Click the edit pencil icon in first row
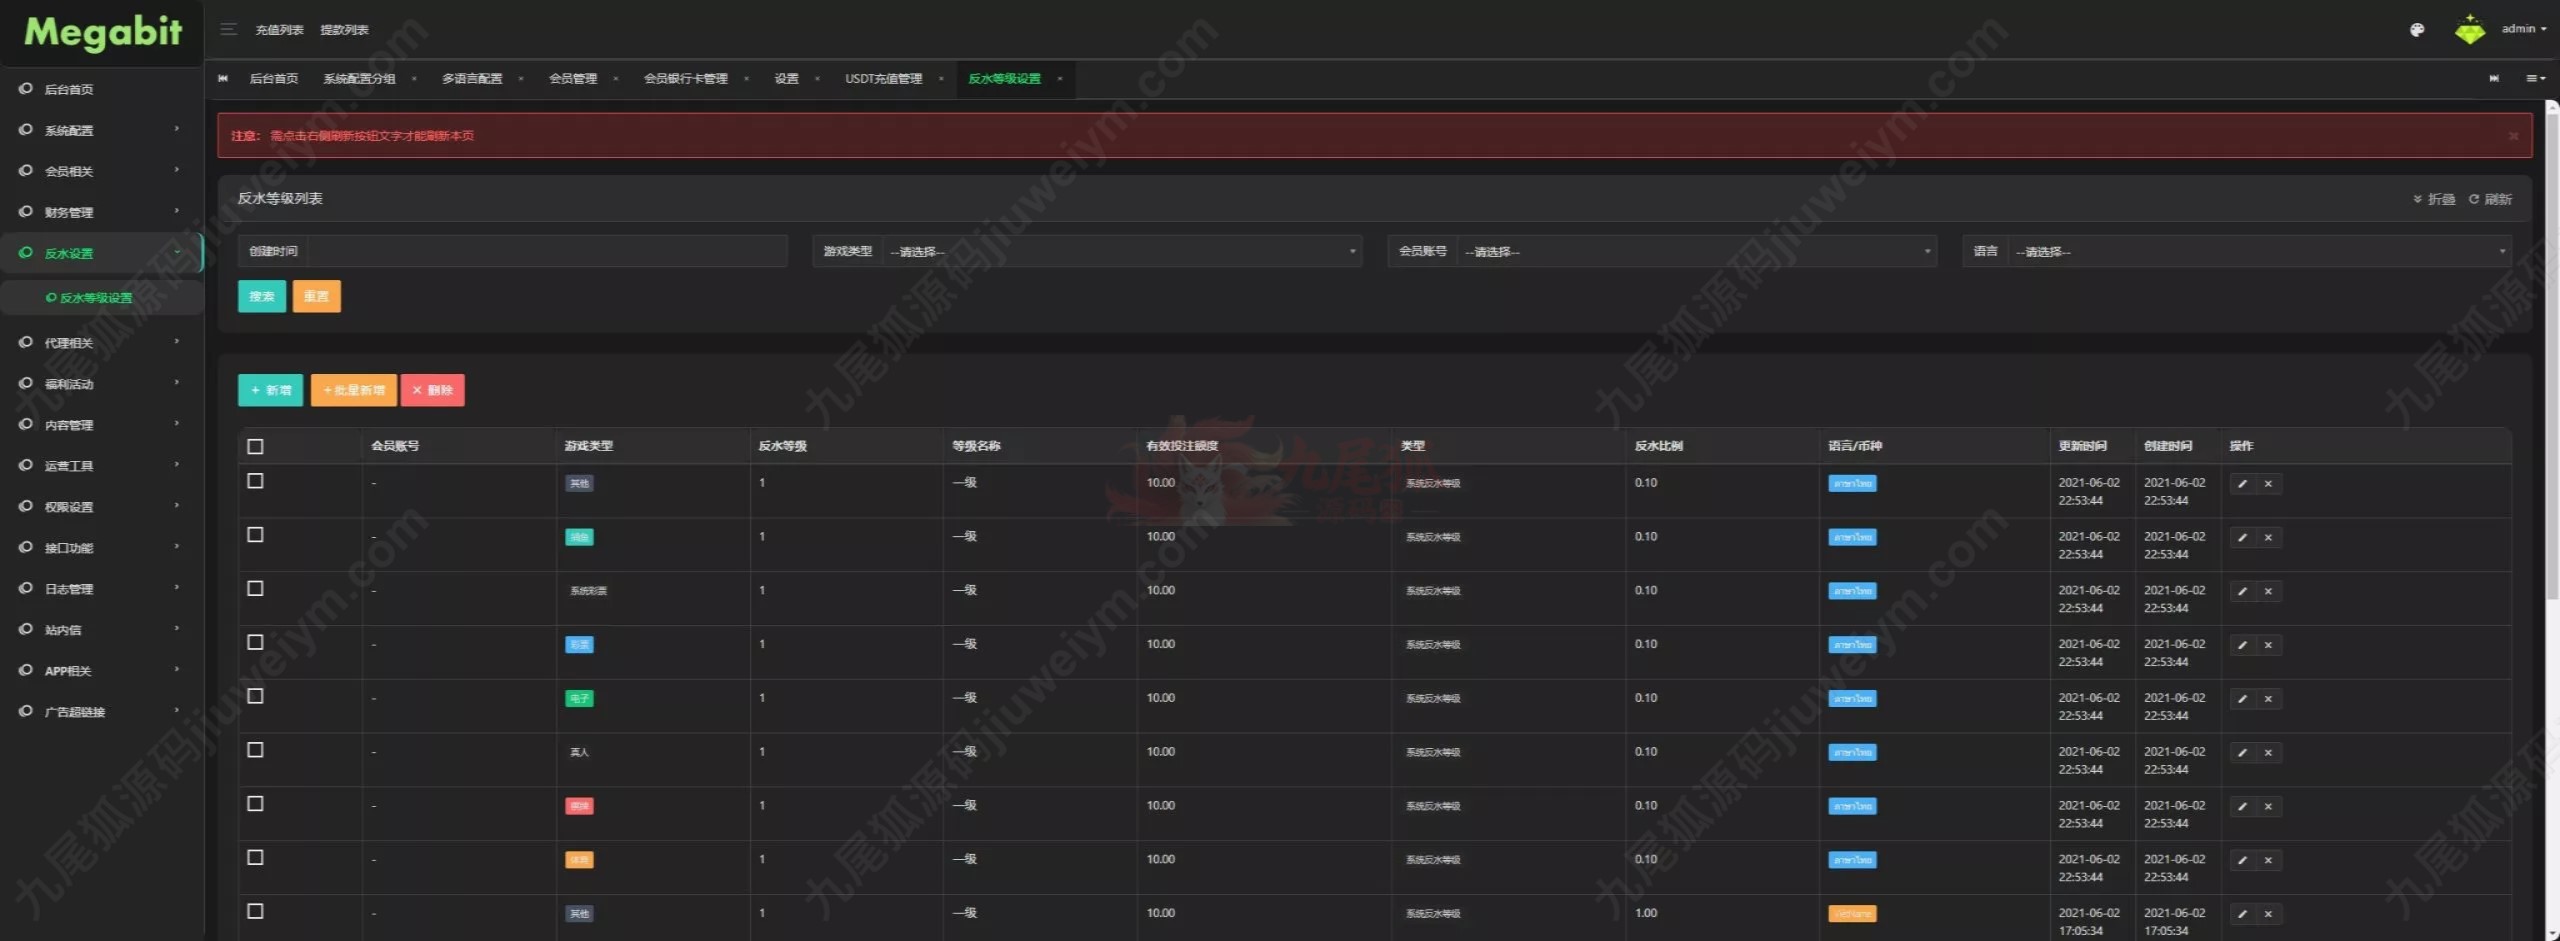 pyautogui.click(x=2242, y=484)
